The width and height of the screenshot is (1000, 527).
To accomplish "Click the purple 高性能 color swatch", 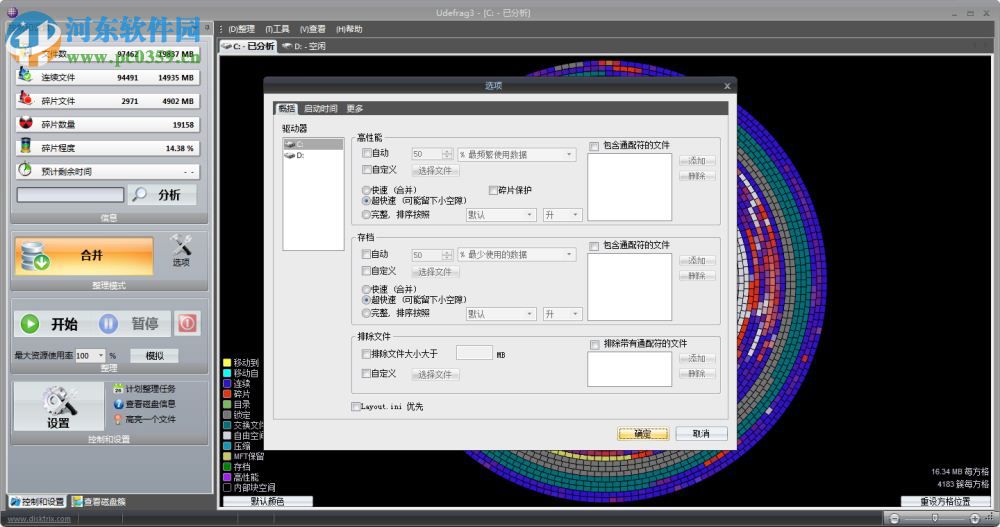I will point(226,477).
